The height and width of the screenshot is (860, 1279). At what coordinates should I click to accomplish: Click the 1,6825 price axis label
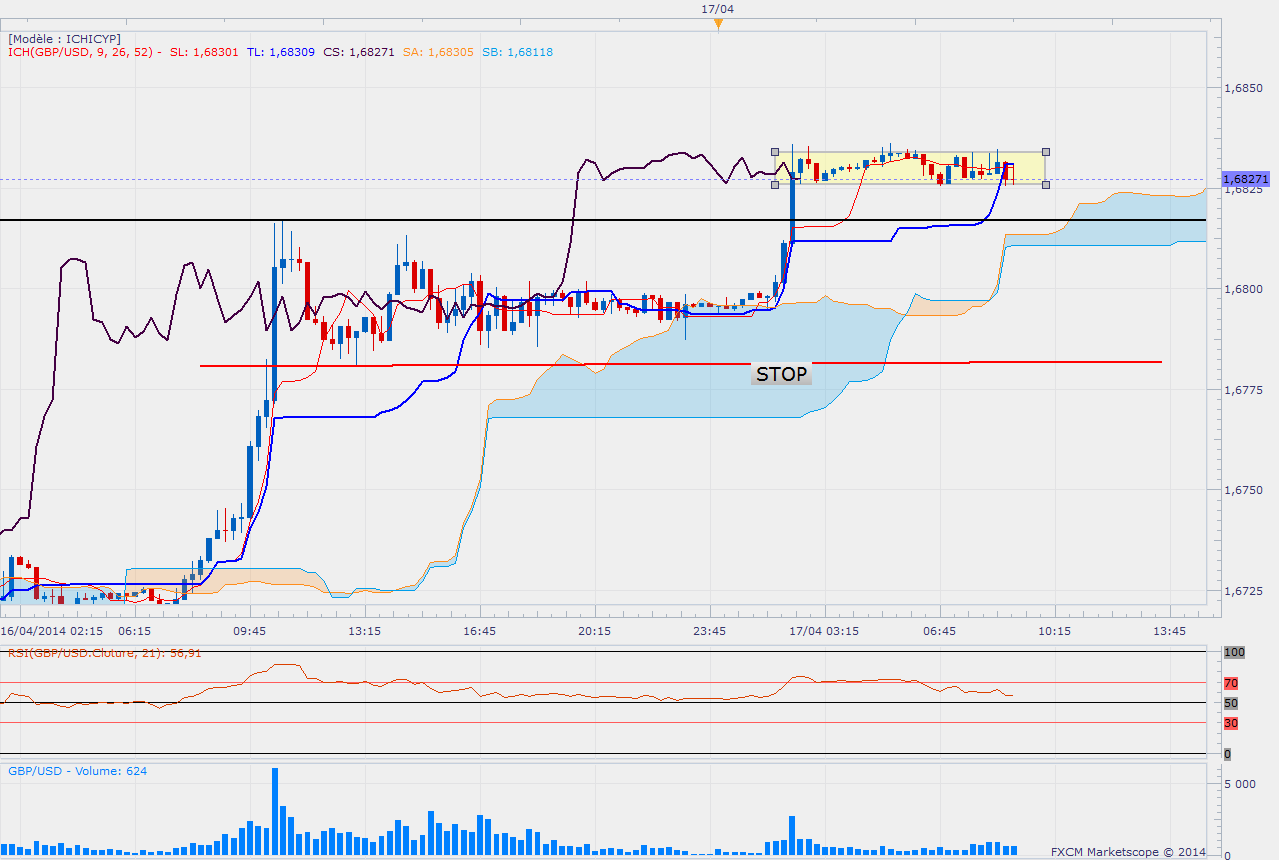pyautogui.click(x=1244, y=189)
